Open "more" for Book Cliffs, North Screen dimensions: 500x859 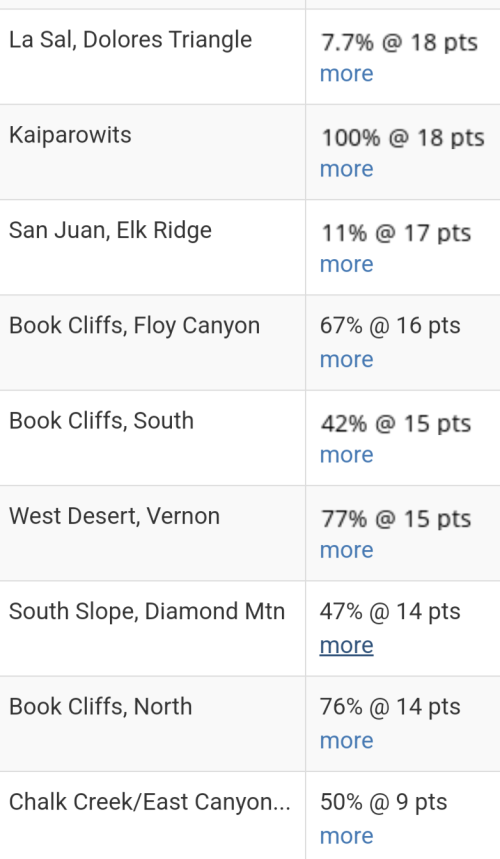(347, 741)
